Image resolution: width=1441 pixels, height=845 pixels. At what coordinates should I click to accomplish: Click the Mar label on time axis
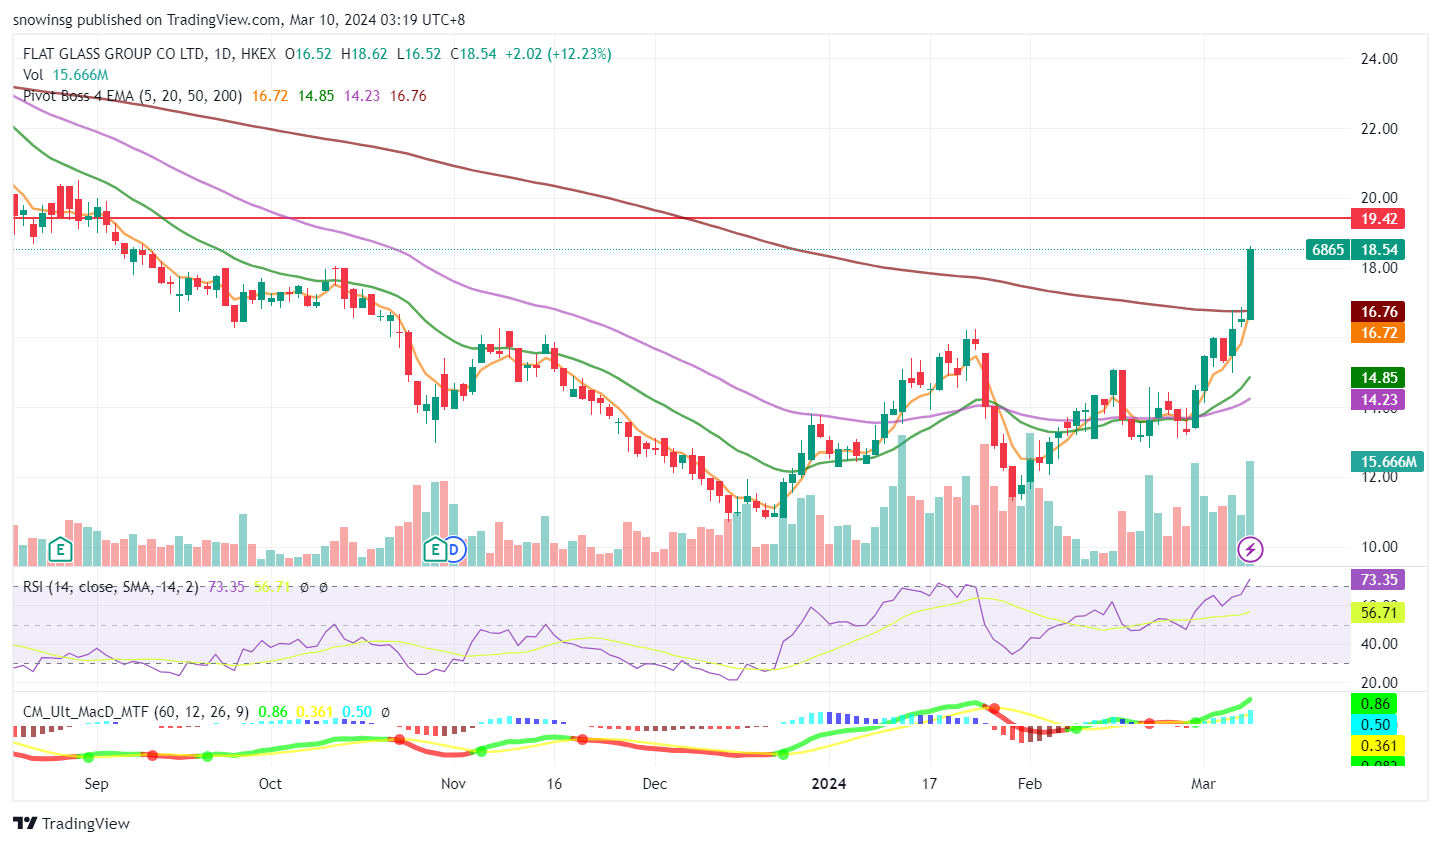point(1203,784)
